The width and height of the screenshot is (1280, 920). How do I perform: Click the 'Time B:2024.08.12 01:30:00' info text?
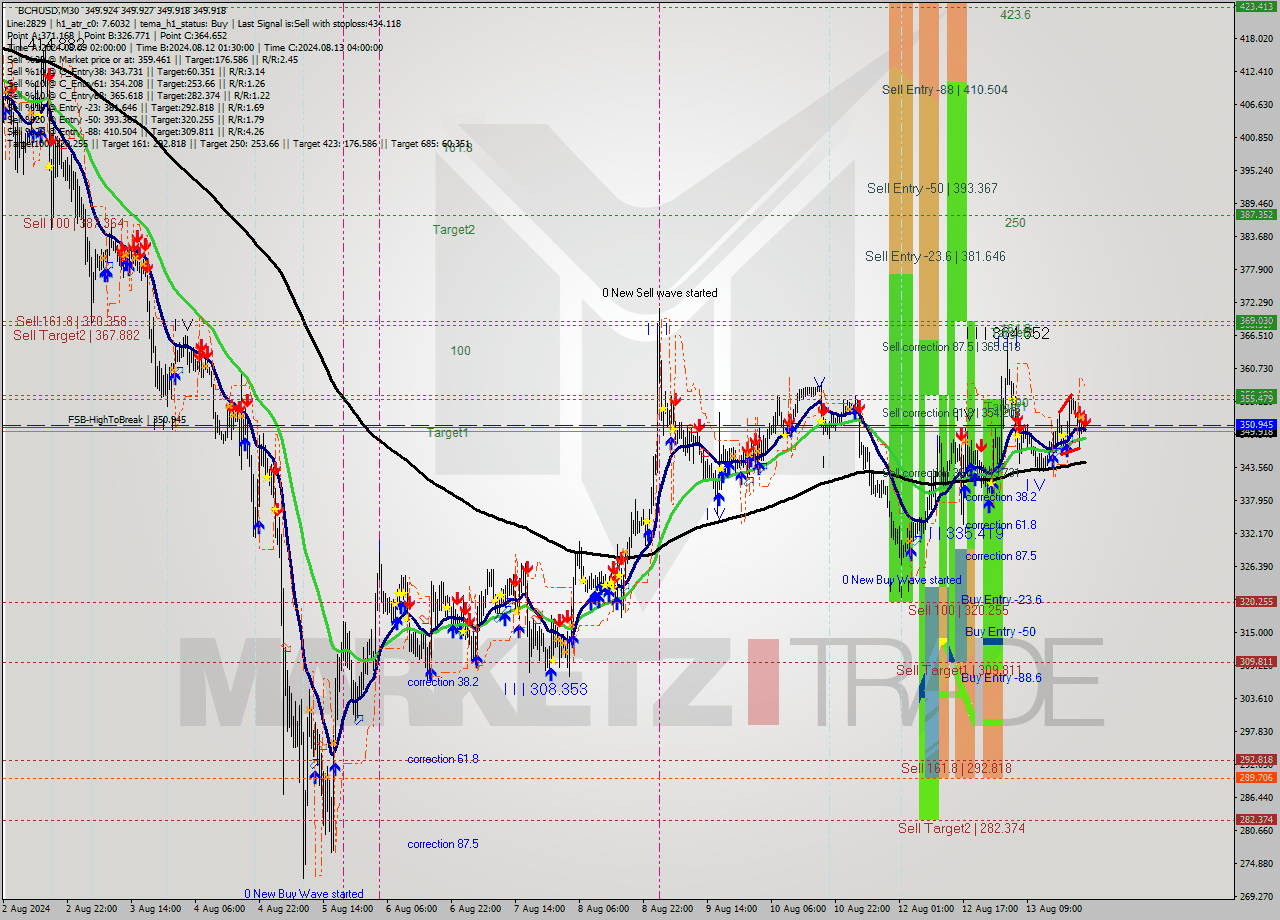coord(195,47)
